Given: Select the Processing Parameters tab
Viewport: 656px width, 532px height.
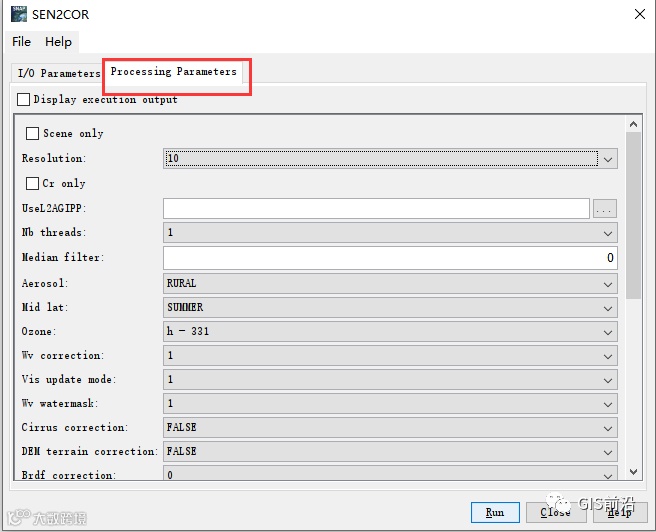Looking at the screenshot, I should click(174, 72).
